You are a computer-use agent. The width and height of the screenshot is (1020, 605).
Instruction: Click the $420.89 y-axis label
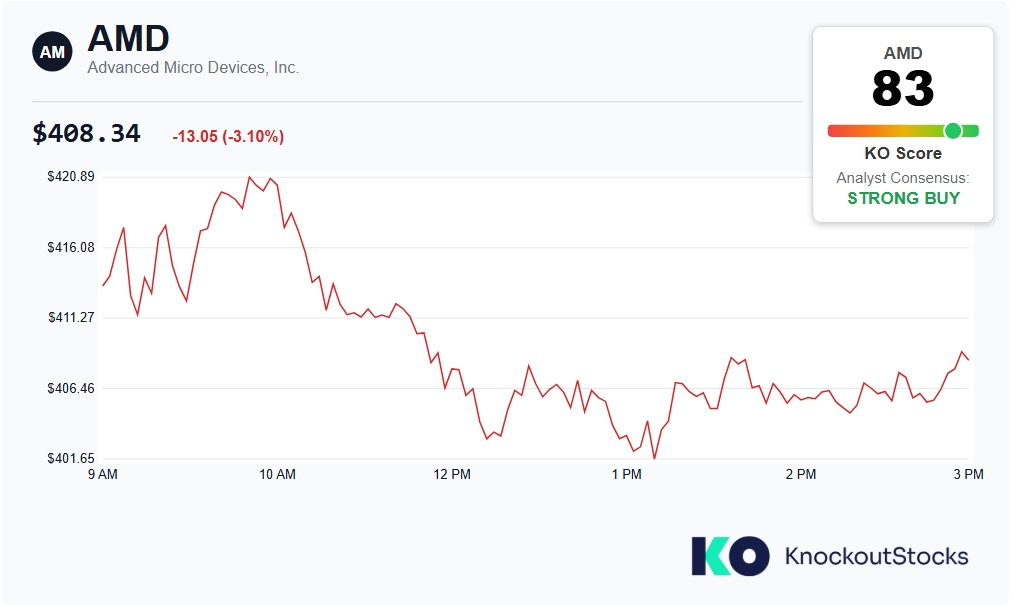[71, 176]
